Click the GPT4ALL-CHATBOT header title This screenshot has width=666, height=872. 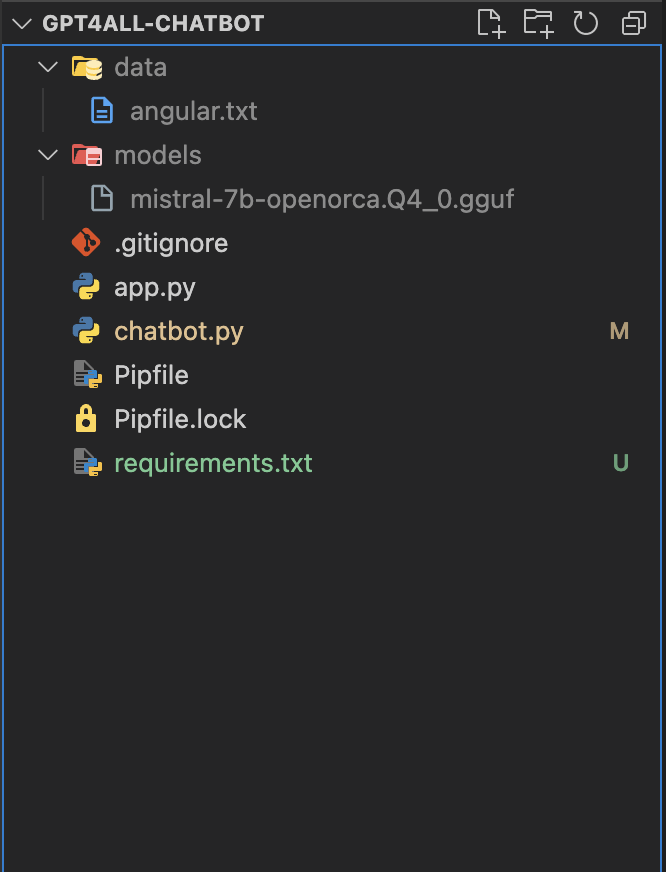(153, 23)
